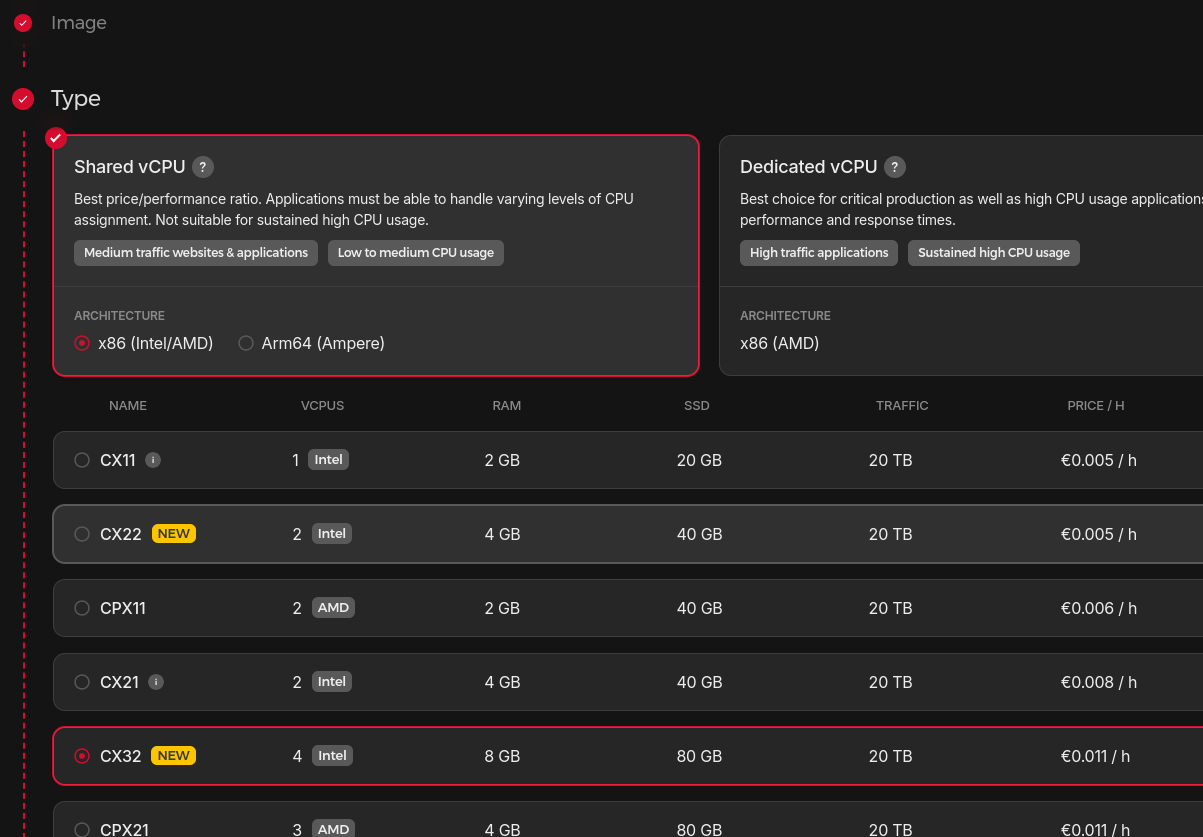
Task: Click the red checkmark beside Type section
Action: (x=22, y=98)
